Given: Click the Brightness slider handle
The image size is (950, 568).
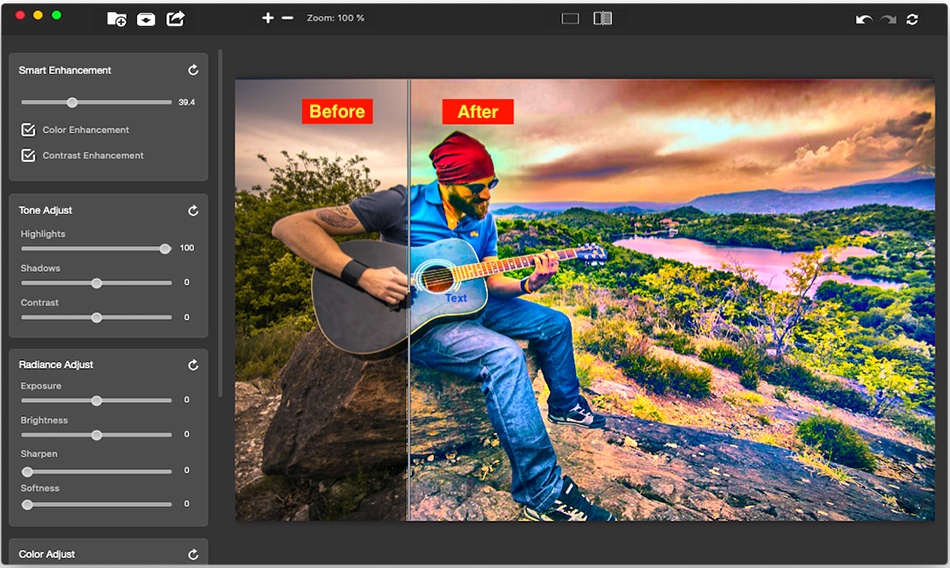Looking at the screenshot, I should click(96, 435).
